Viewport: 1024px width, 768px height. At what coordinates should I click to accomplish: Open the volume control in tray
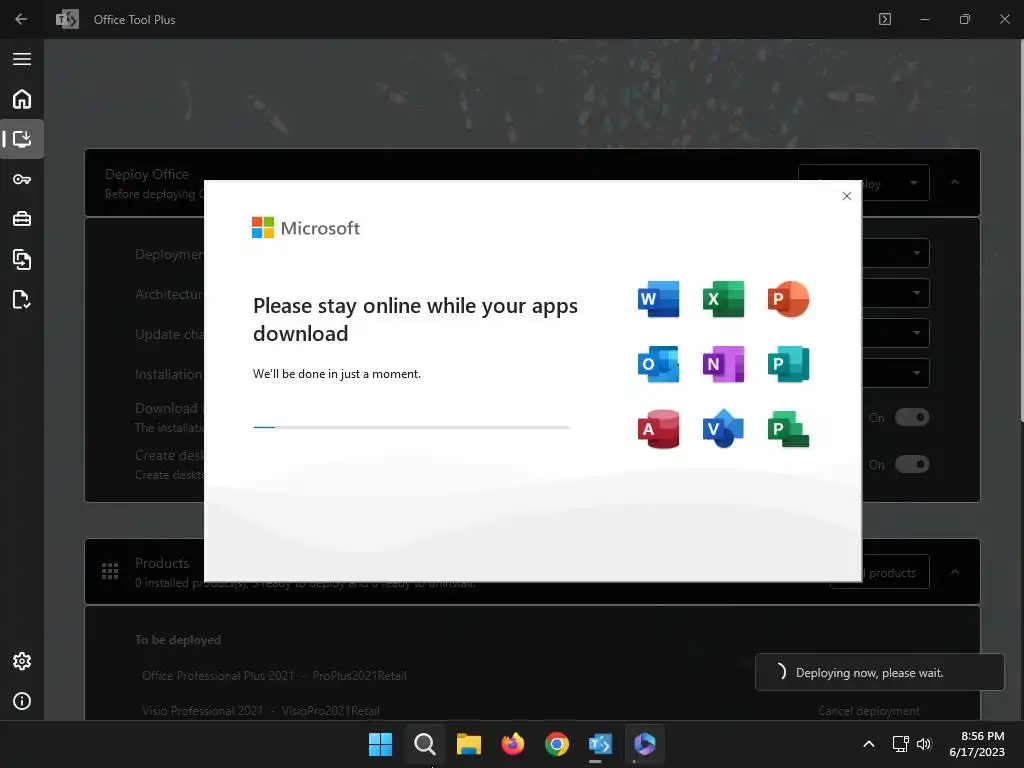point(923,744)
